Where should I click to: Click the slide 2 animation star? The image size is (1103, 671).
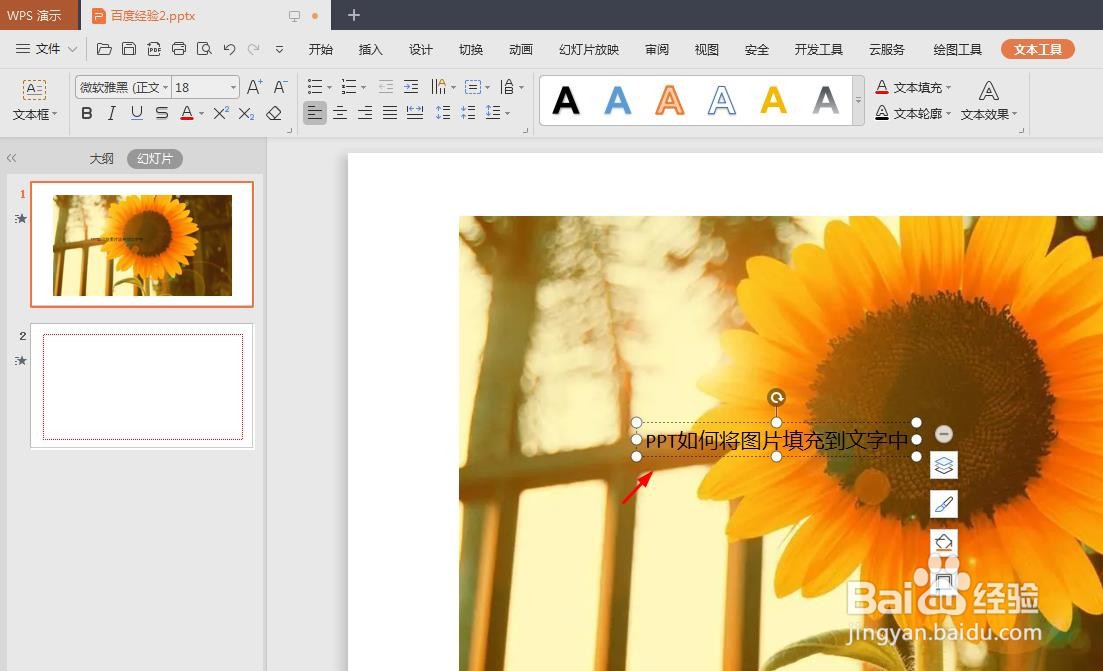(21, 361)
